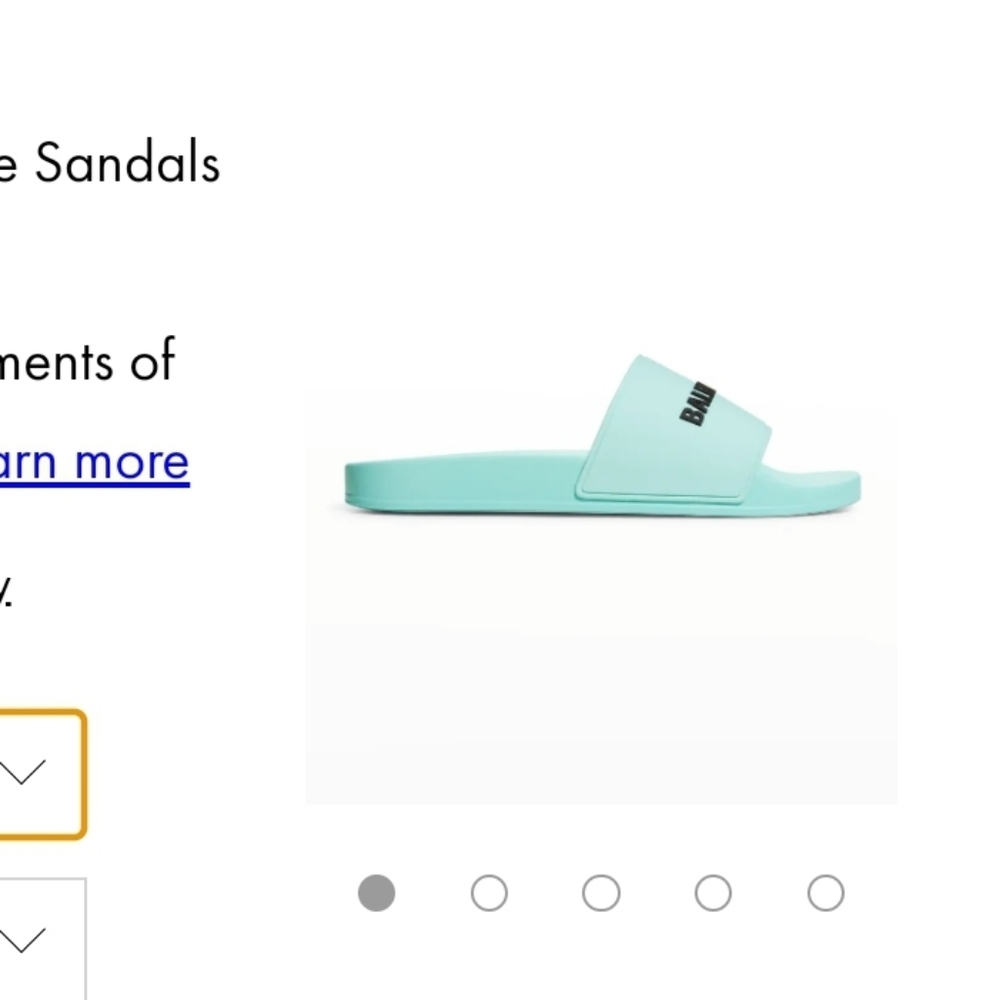This screenshot has height=1000, width=1000.
Task: Switch to the second product image dot
Action: point(489,893)
